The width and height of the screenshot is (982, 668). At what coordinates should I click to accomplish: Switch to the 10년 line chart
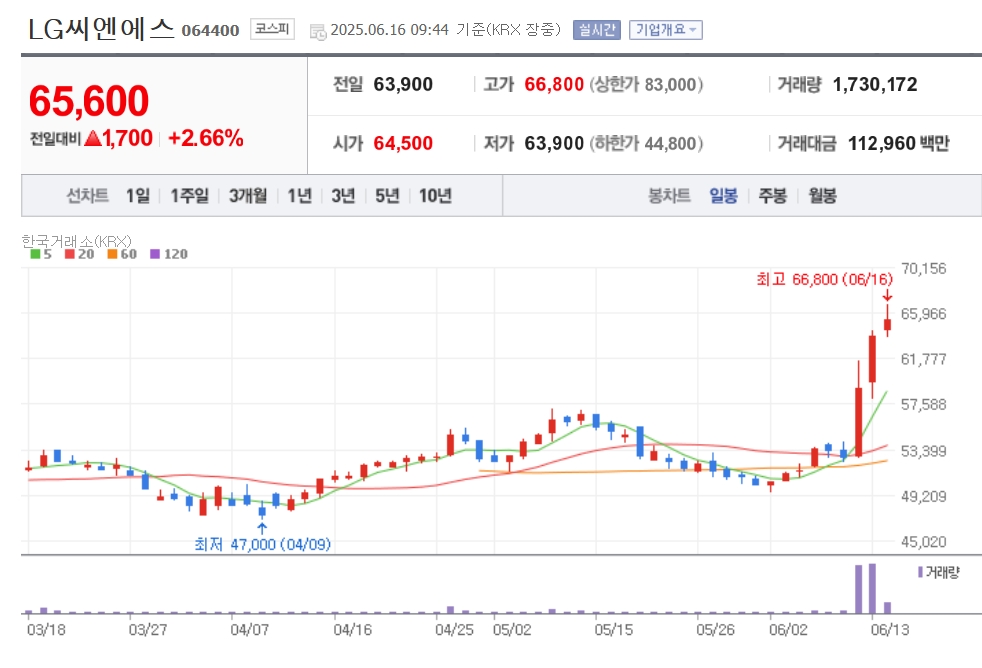pyautogui.click(x=435, y=196)
